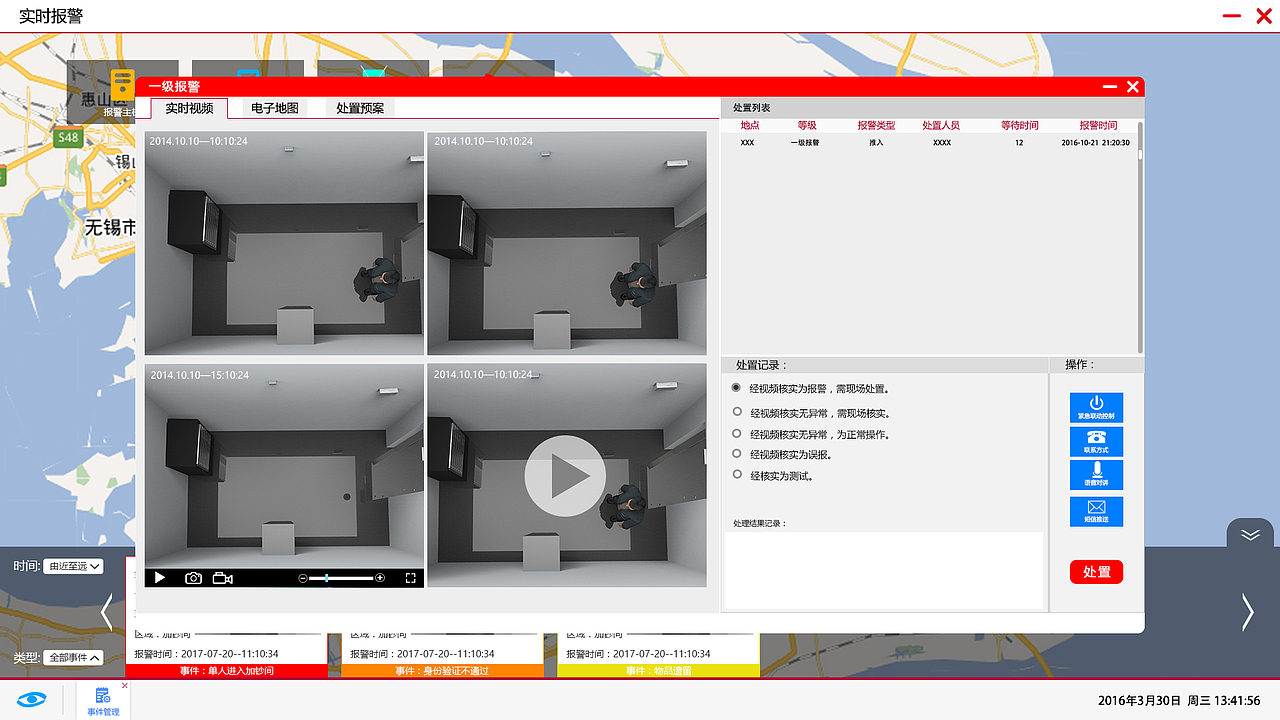Viewport: 1280px width, 720px height.
Task: Select 经视频核实为报警，需现场处置 option
Action: (737, 388)
